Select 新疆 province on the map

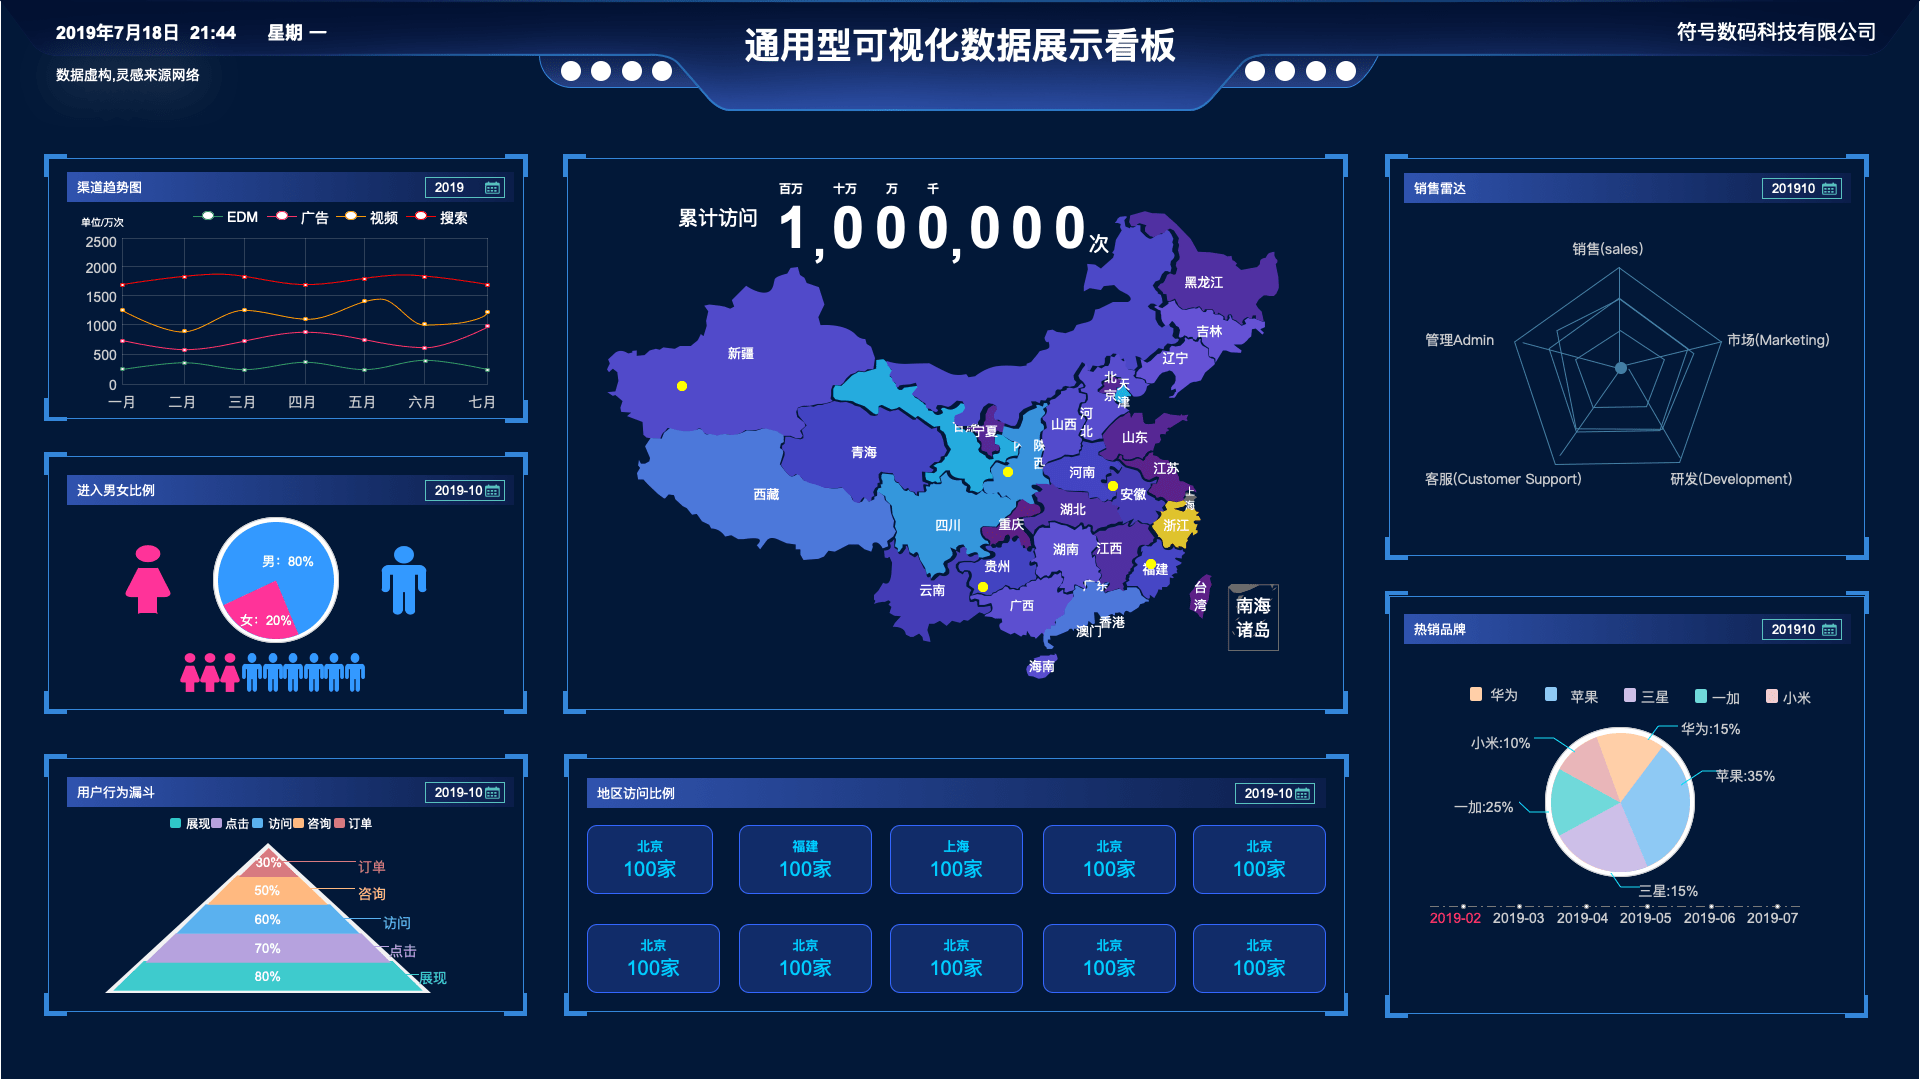pos(741,353)
